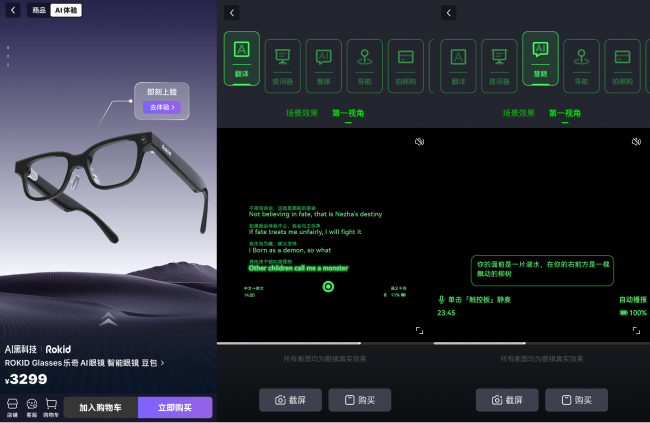Choose 提词器 teleprompter in the right panel

coord(499,66)
